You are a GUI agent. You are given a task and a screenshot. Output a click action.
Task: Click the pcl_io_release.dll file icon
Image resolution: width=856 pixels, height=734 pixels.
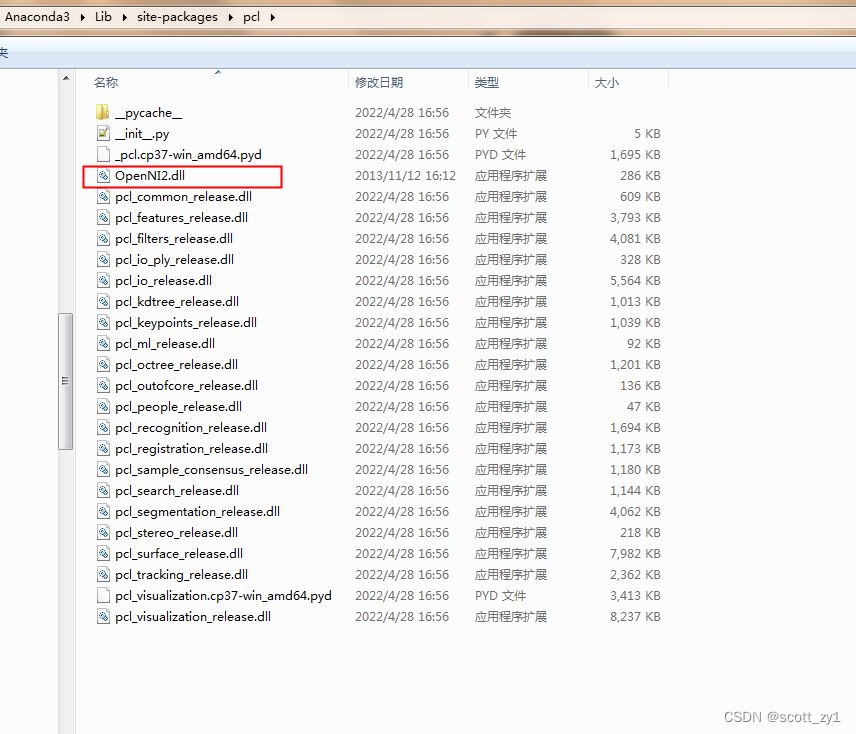coord(103,281)
